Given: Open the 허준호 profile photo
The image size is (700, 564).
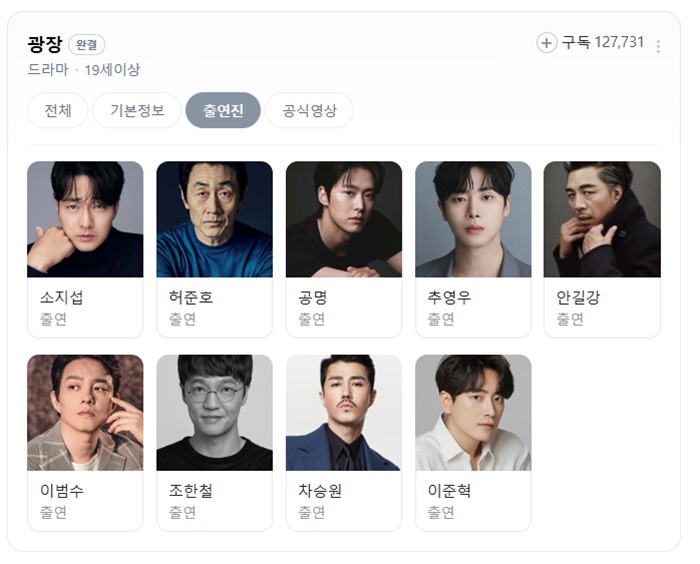Looking at the screenshot, I should click(214, 219).
